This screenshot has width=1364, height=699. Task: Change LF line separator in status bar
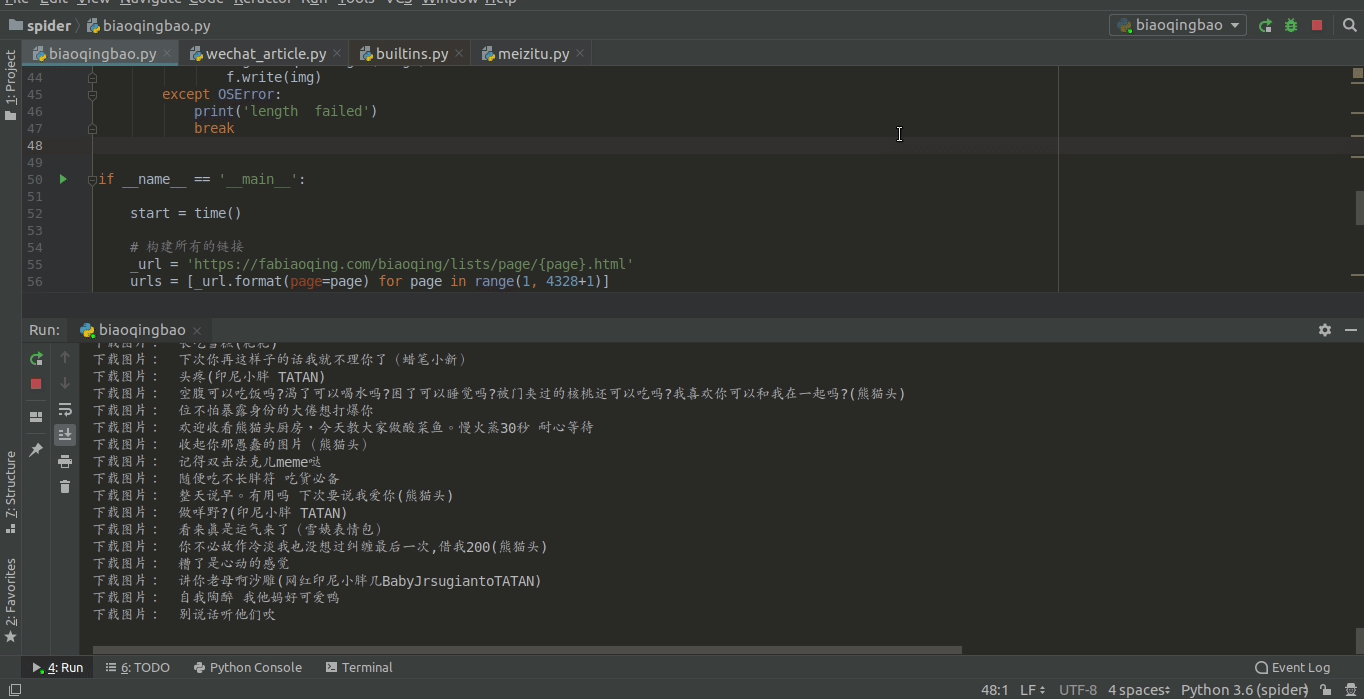pos(1033,690)
